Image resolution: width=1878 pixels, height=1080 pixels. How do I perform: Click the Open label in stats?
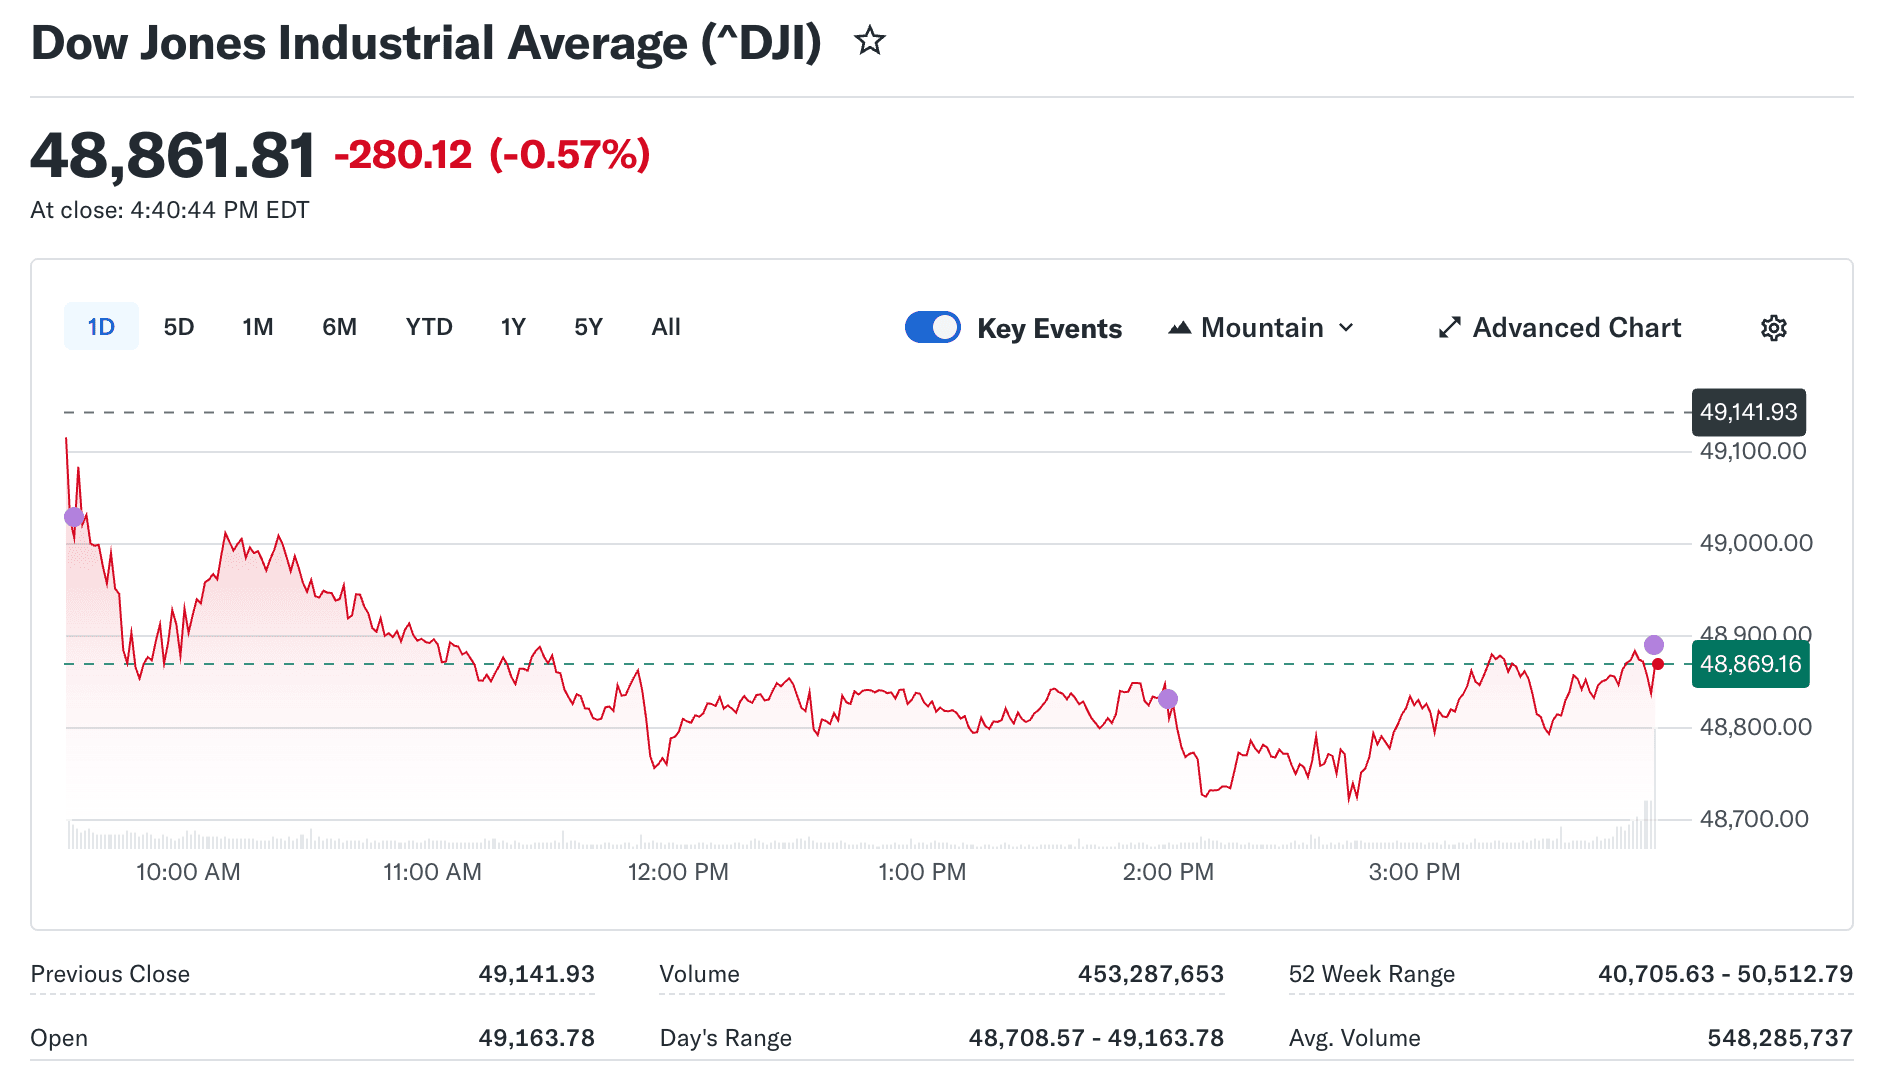59,1038
